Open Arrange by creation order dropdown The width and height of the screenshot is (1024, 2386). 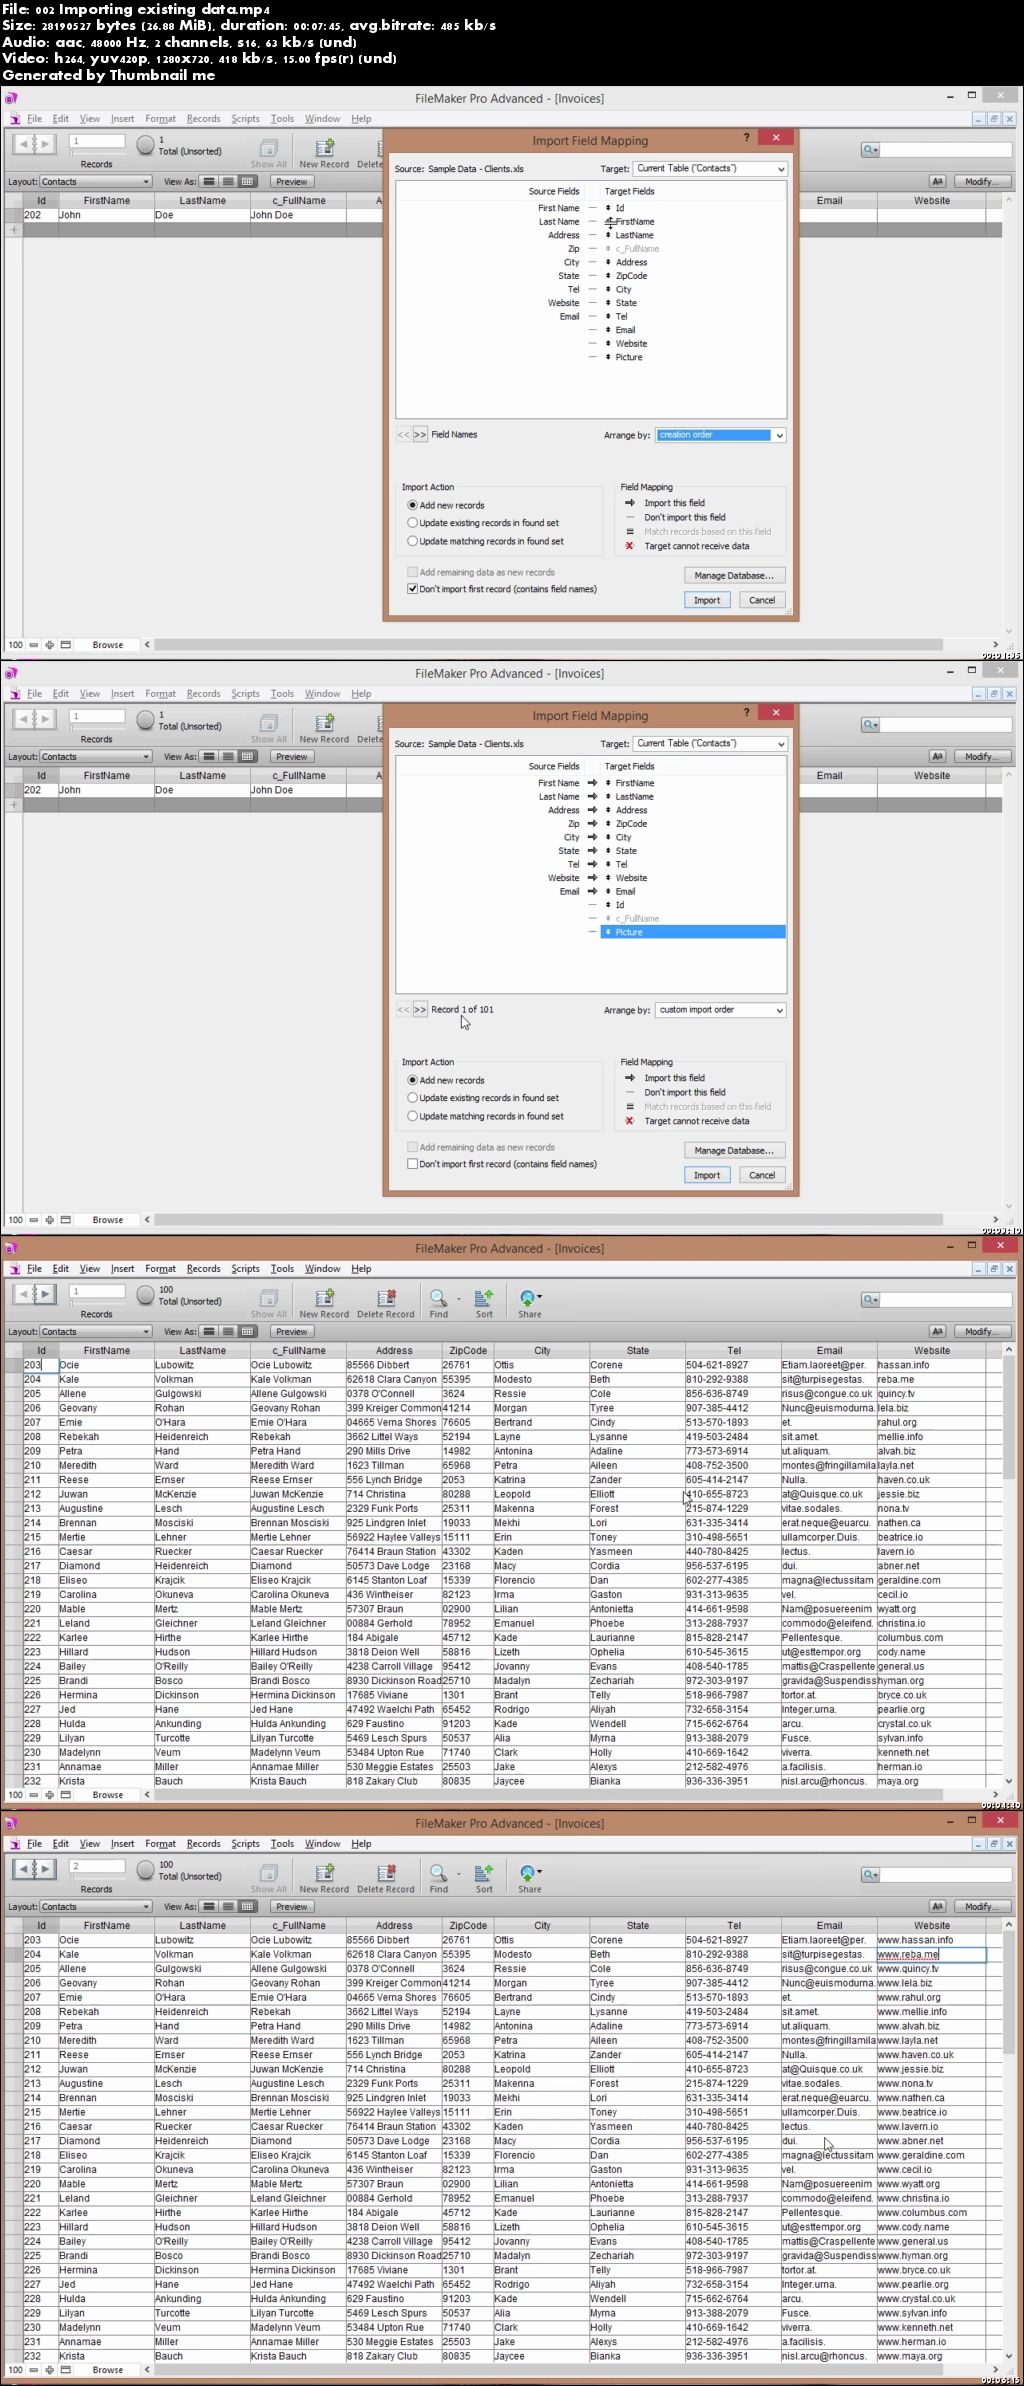point(721,435)
